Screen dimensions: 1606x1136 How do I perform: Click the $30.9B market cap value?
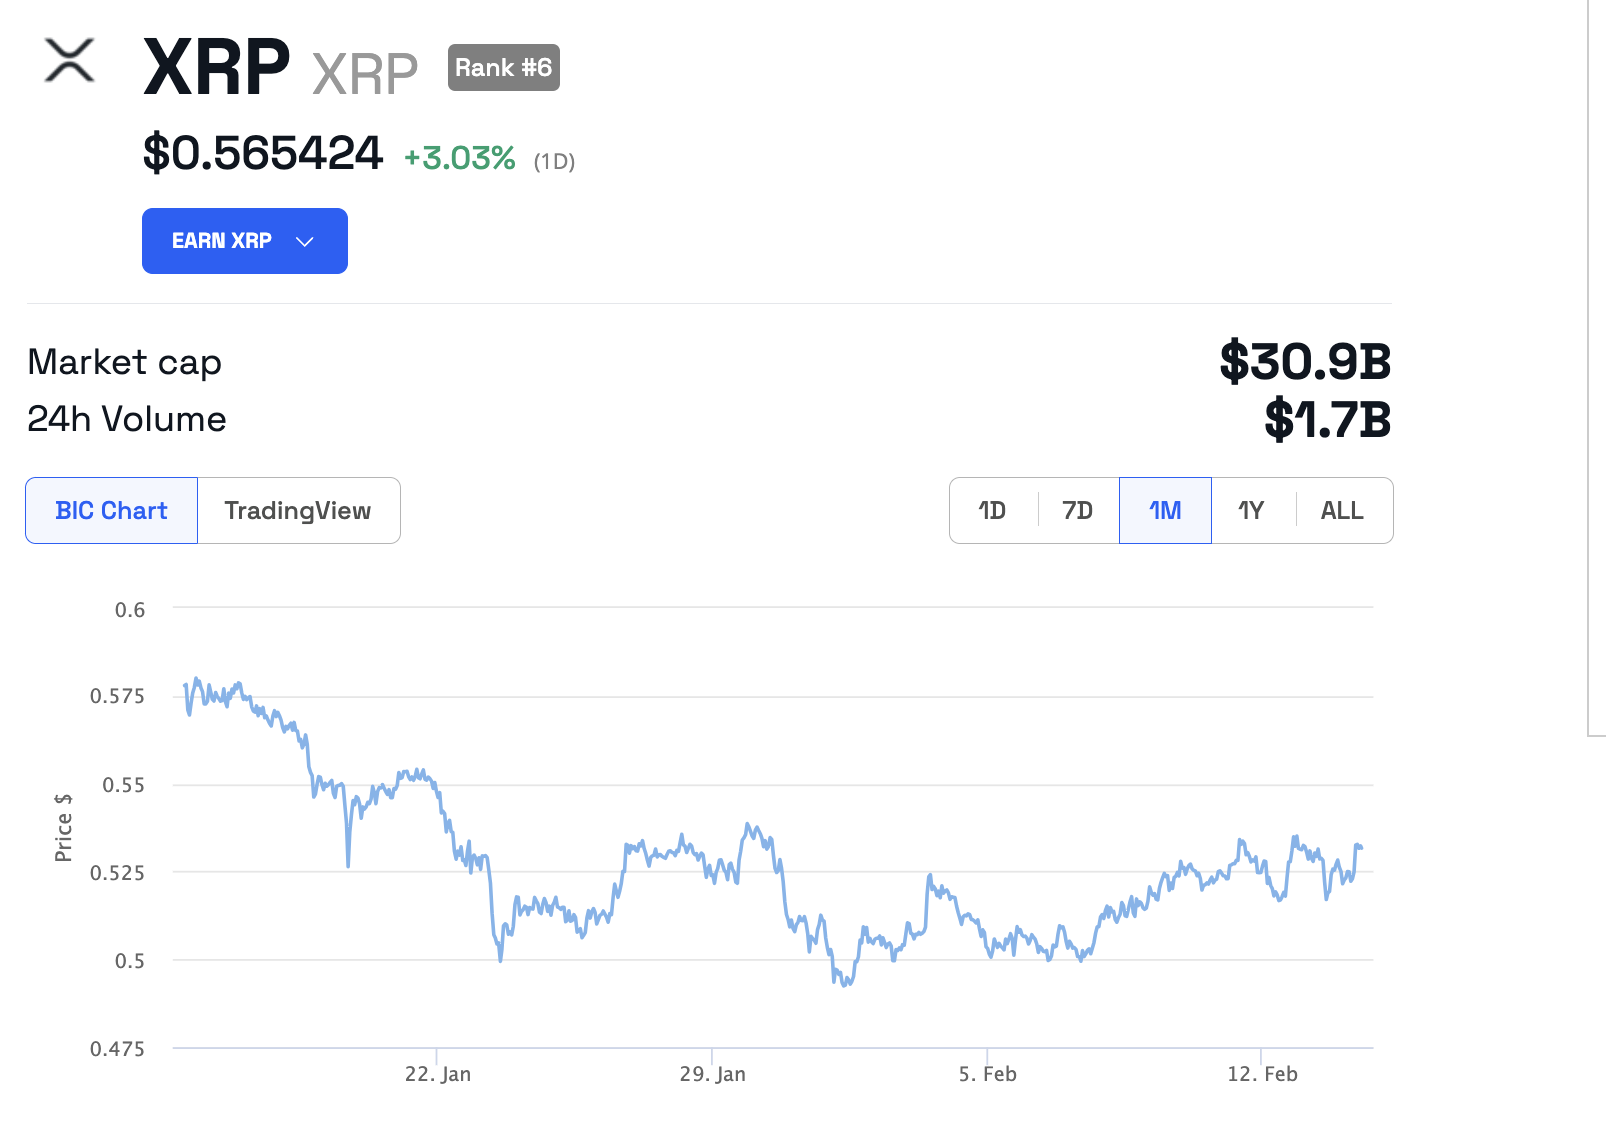click(x=1305, y=361)
